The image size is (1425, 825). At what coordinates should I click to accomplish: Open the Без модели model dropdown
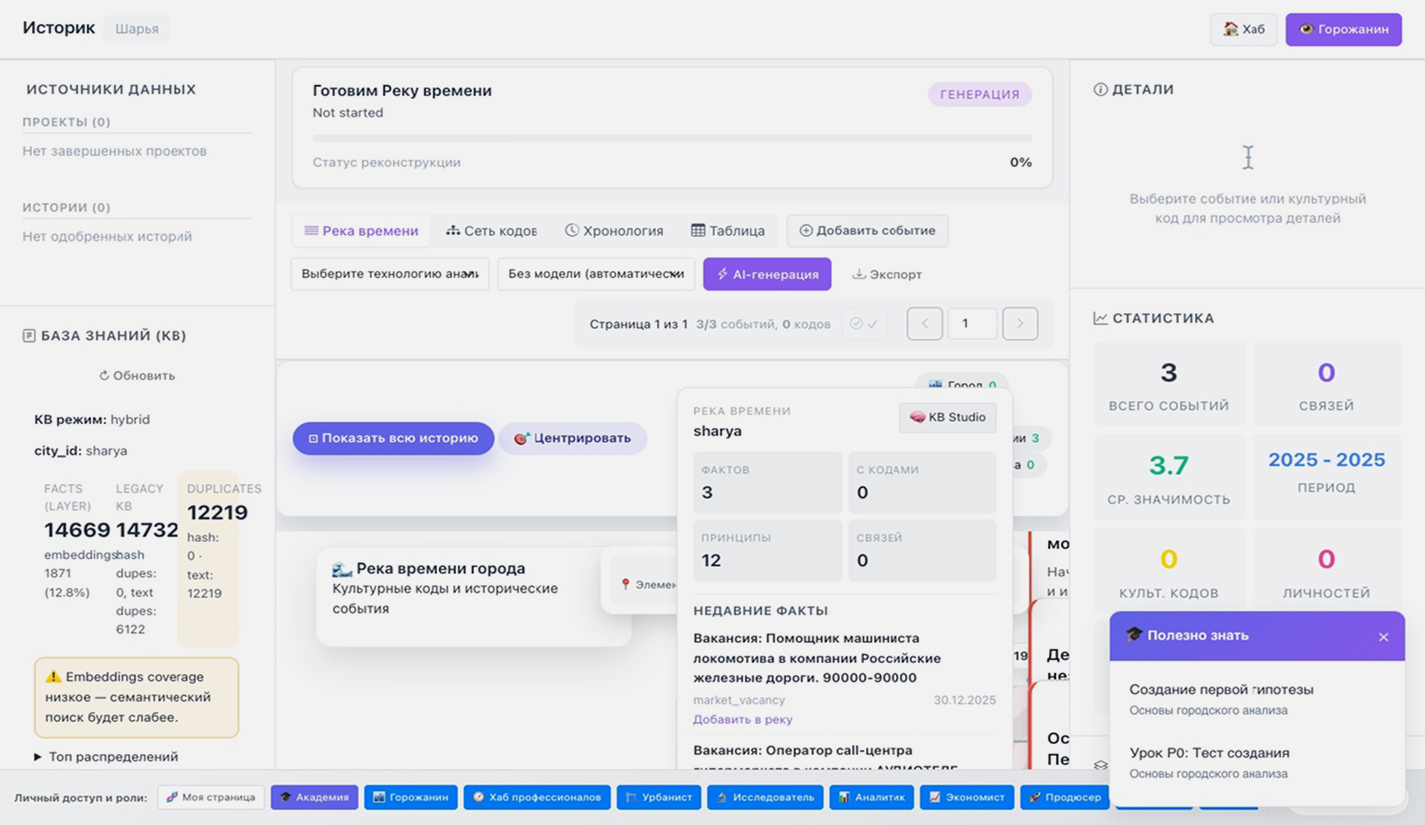pos(595,274)
